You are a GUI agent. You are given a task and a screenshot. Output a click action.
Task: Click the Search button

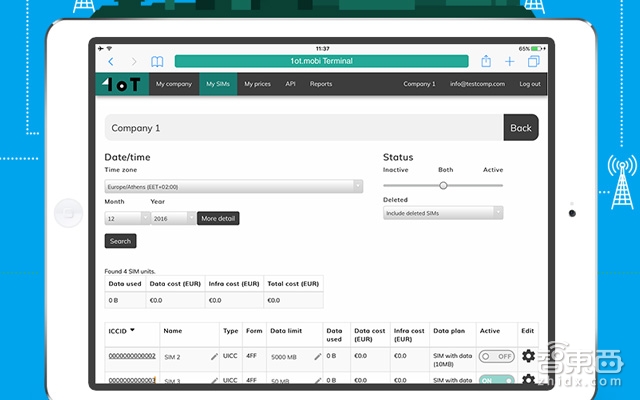(120, 241)
